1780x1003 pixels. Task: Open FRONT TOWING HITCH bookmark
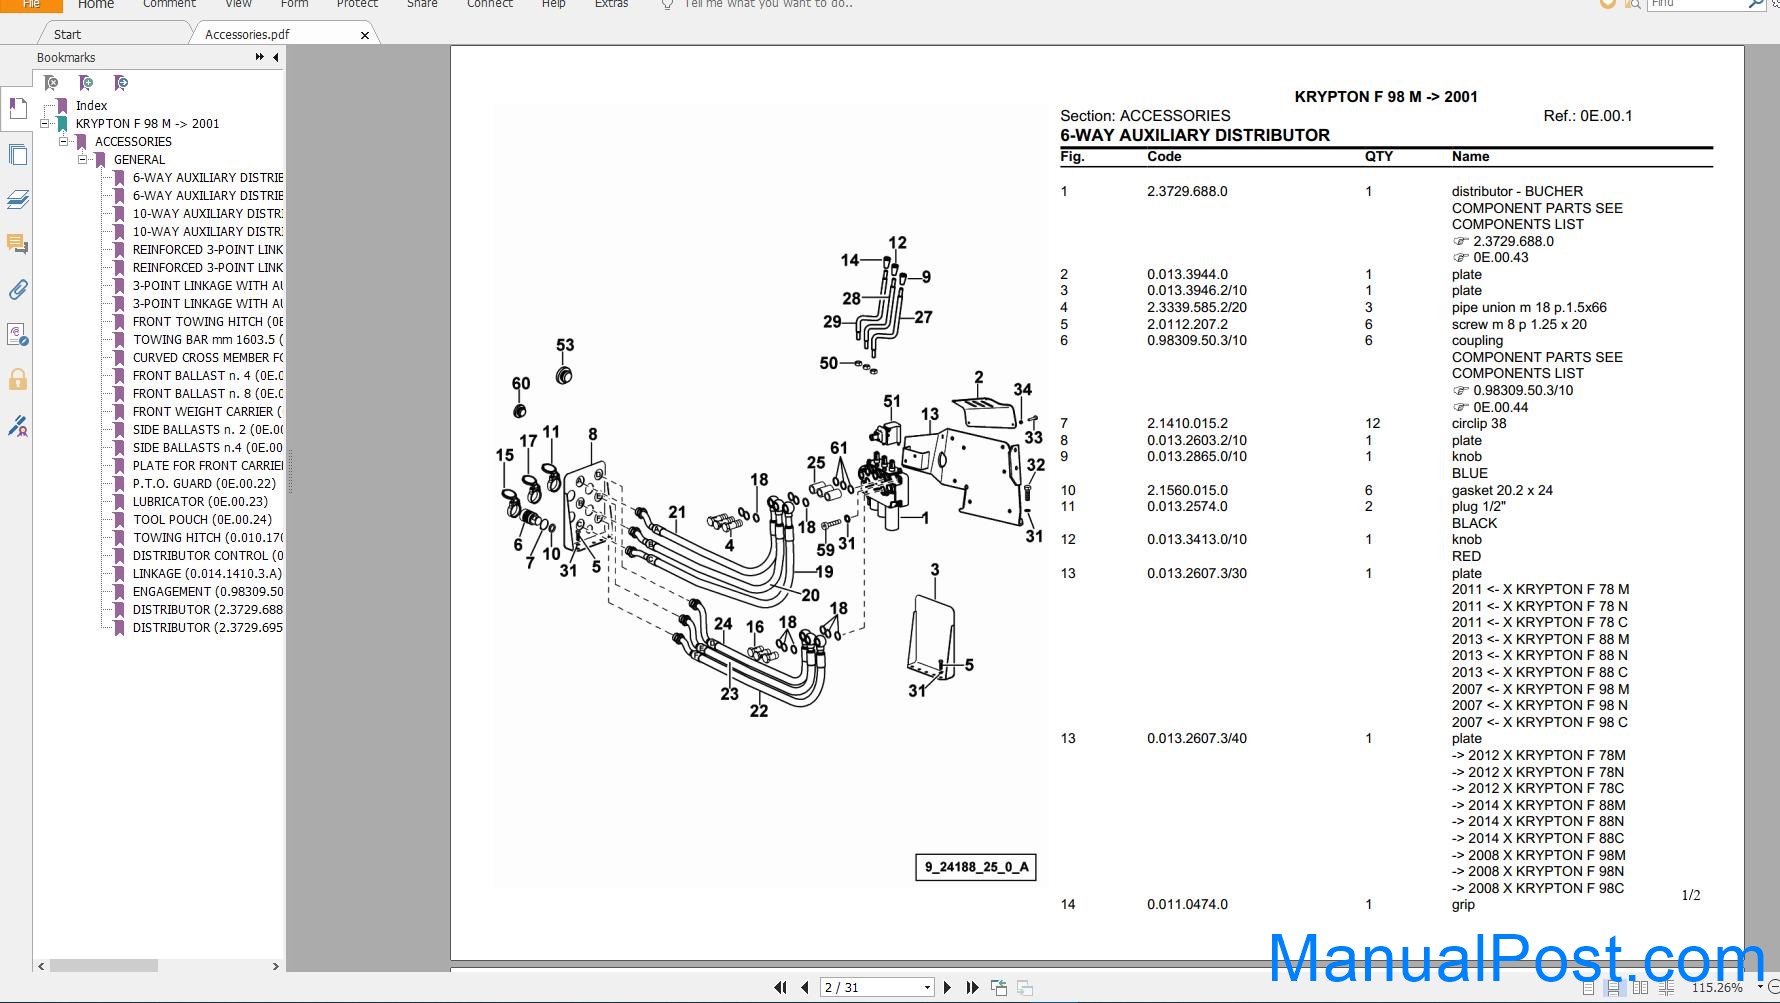[208, 322]
